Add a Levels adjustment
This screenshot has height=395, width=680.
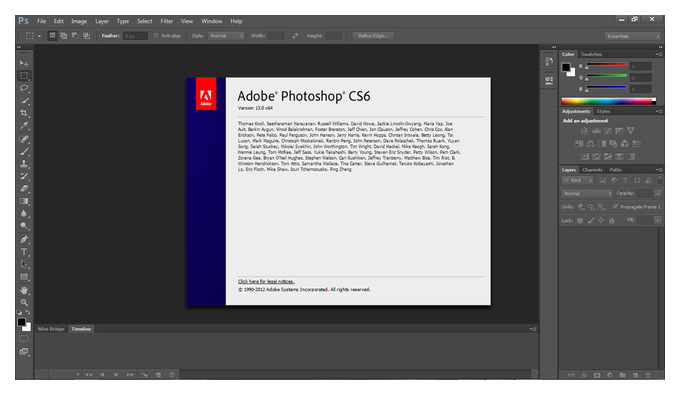[x=596, y=131]
